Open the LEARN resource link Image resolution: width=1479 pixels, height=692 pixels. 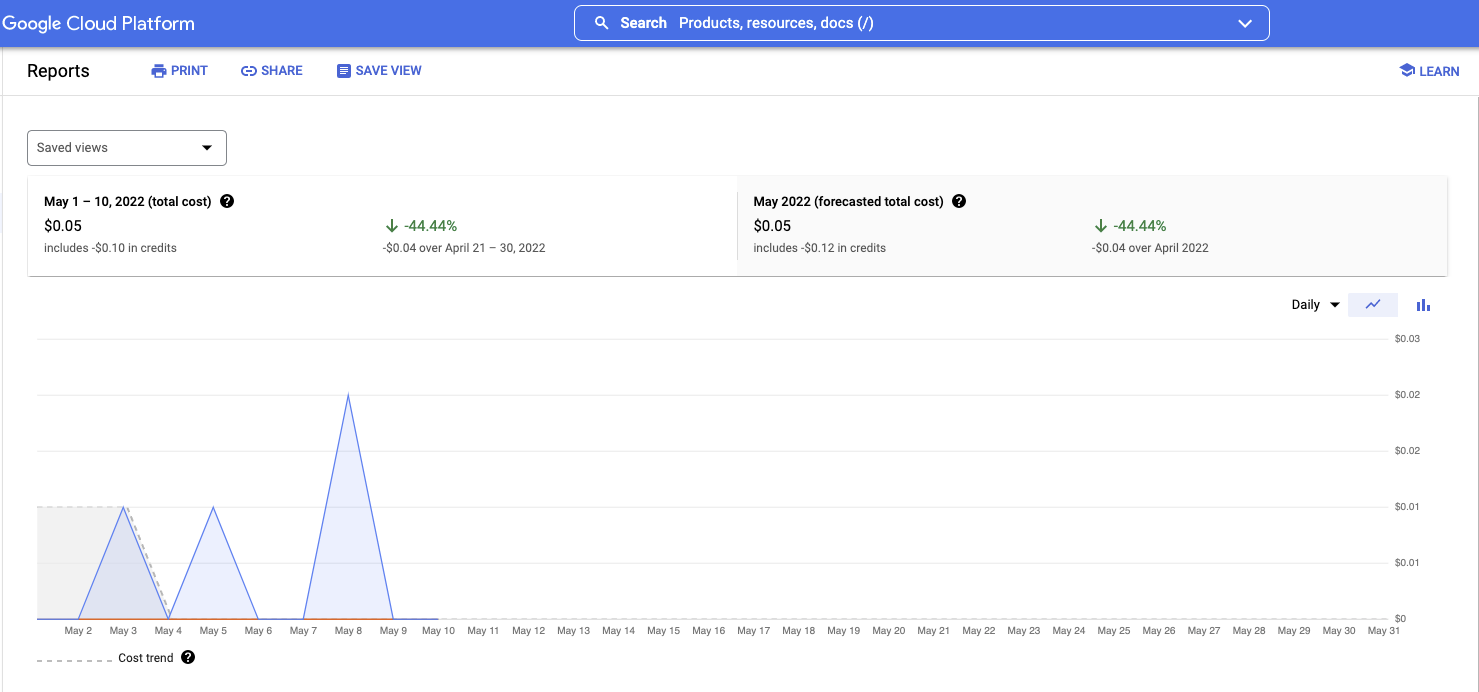pos(1437,70)
